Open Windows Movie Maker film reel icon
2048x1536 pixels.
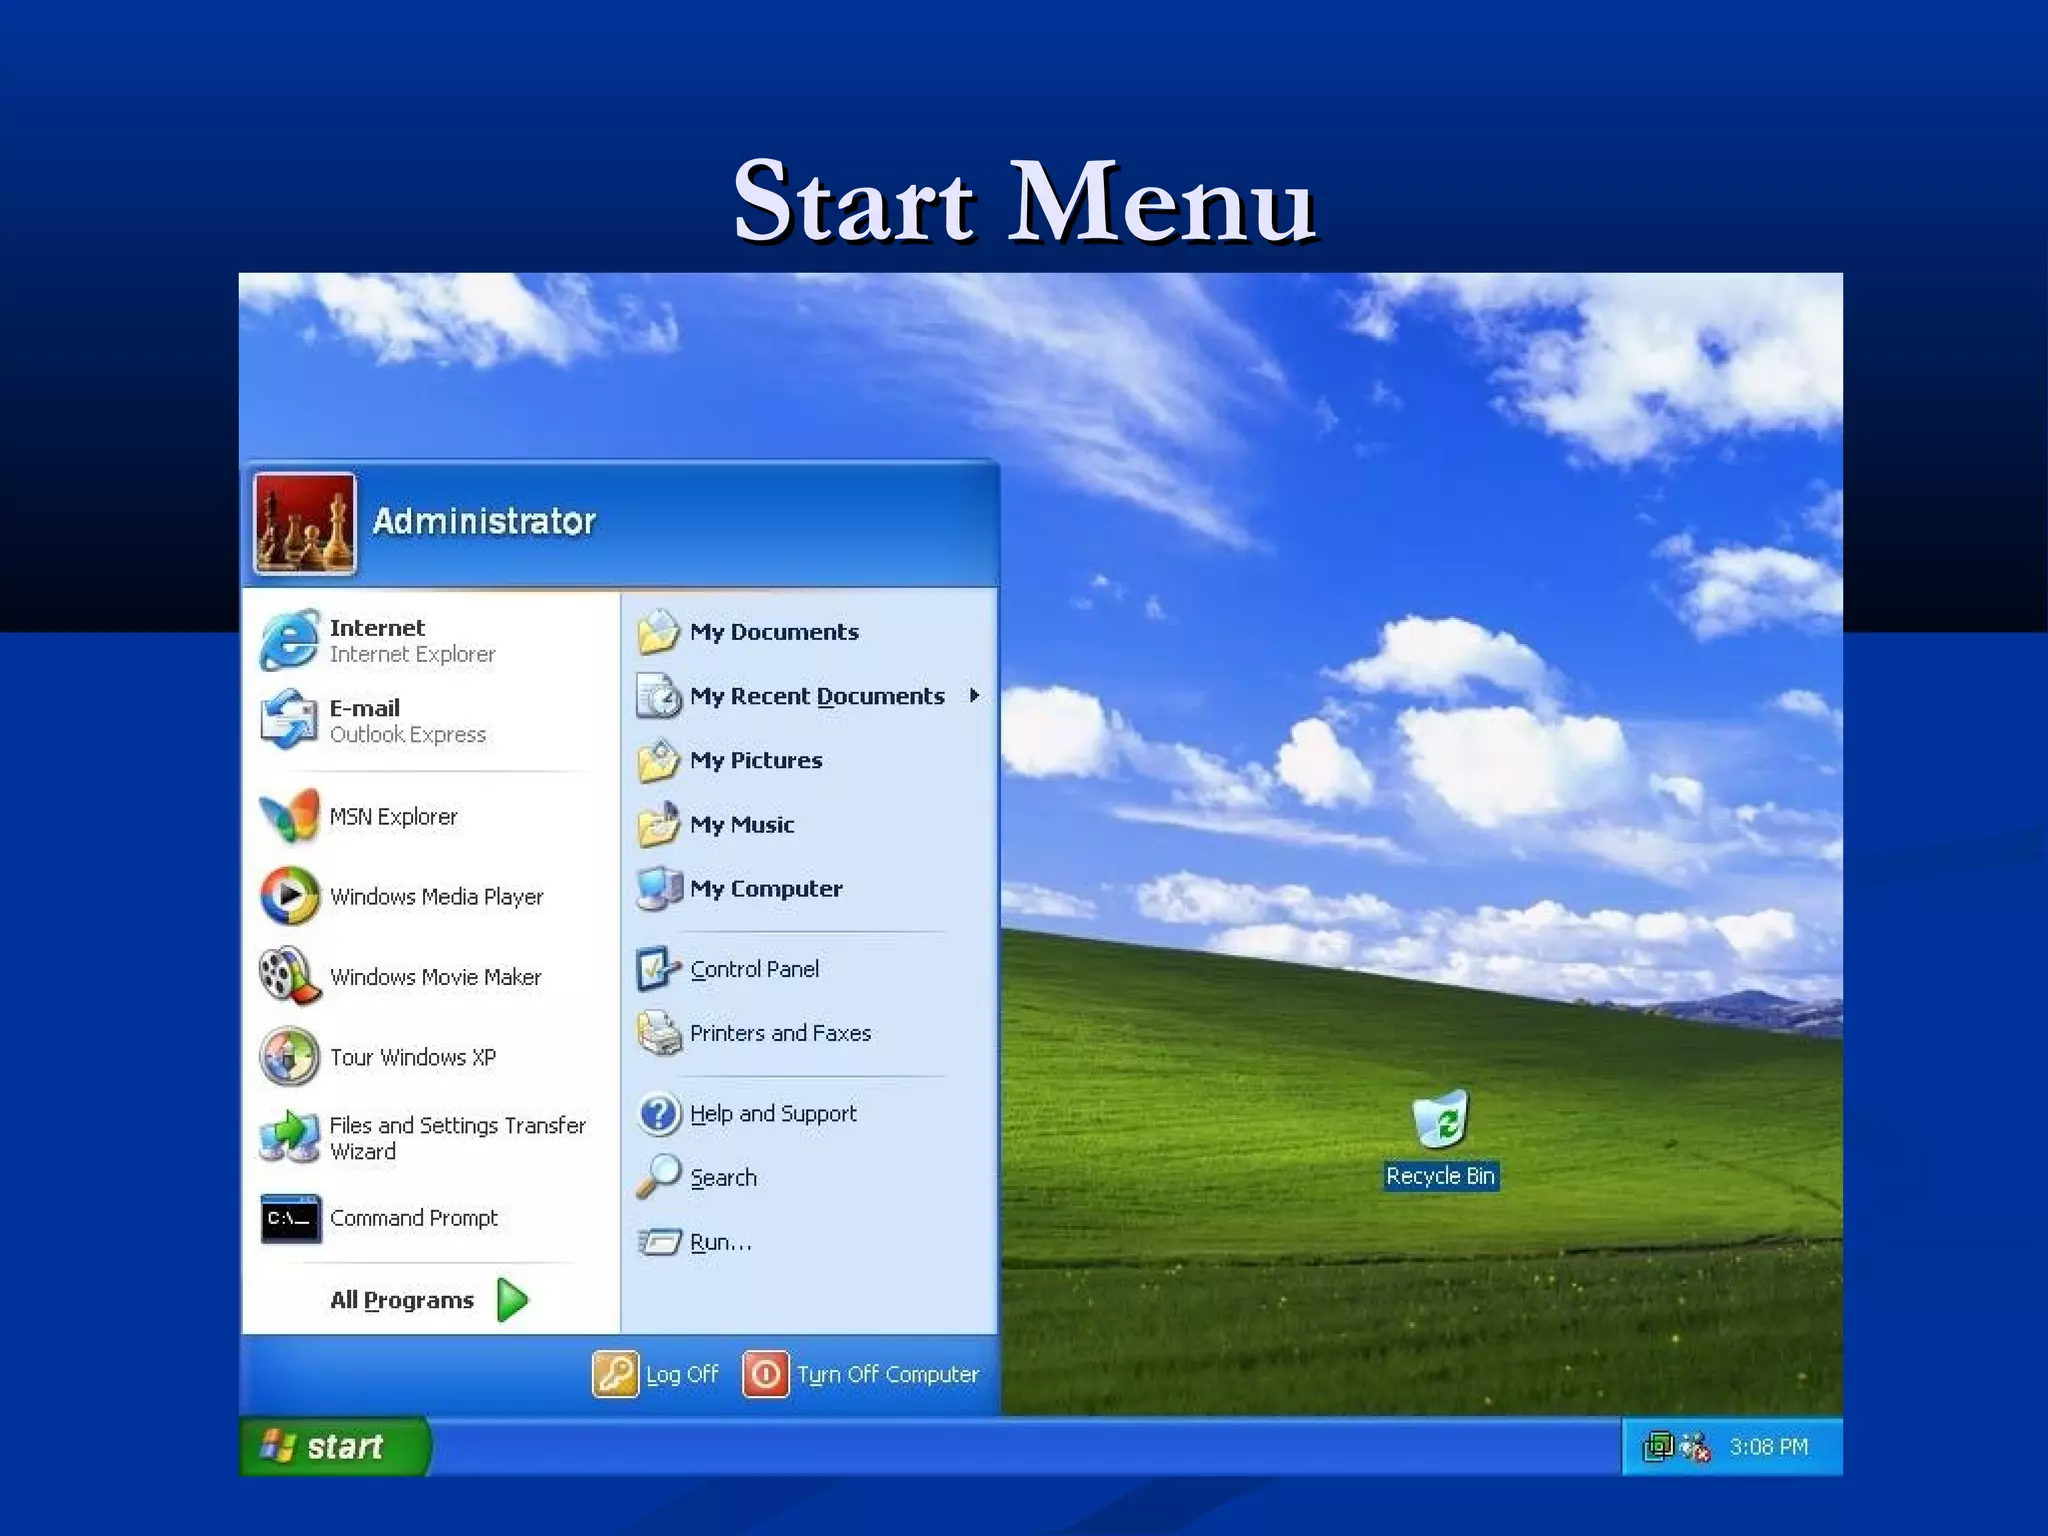[290, 976]
